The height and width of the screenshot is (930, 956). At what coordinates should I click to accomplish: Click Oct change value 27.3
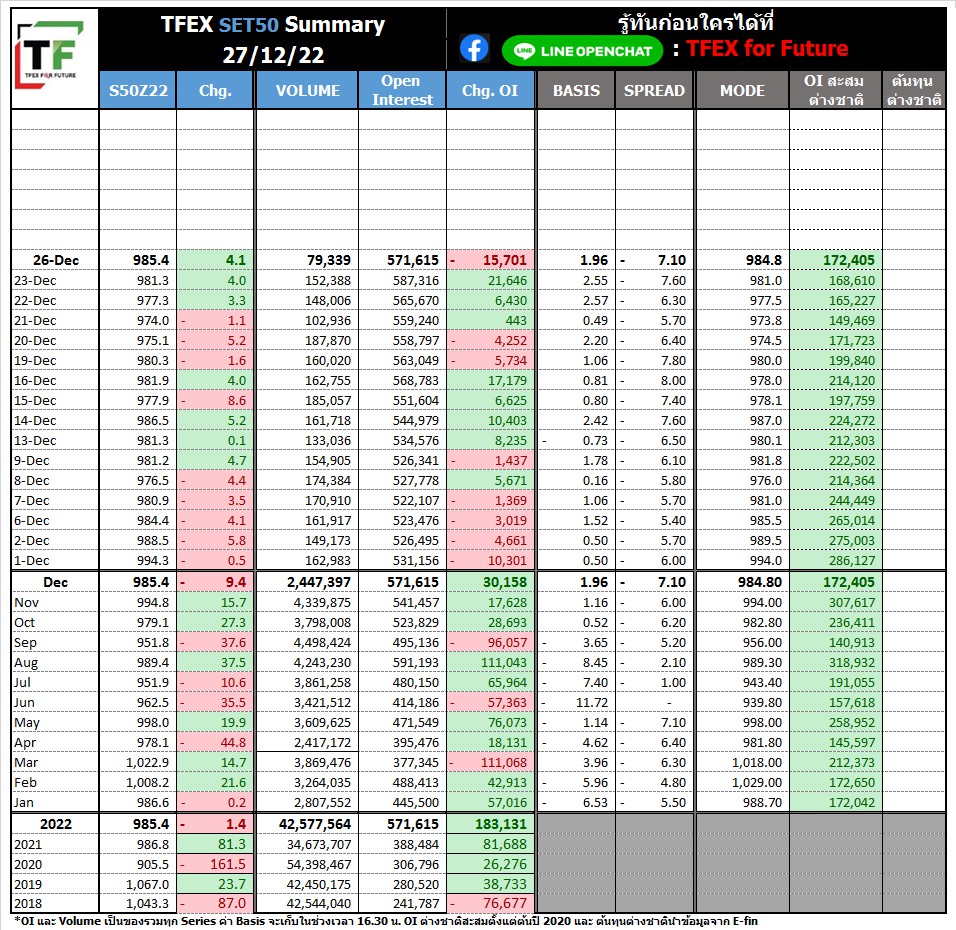pos(233,623)
